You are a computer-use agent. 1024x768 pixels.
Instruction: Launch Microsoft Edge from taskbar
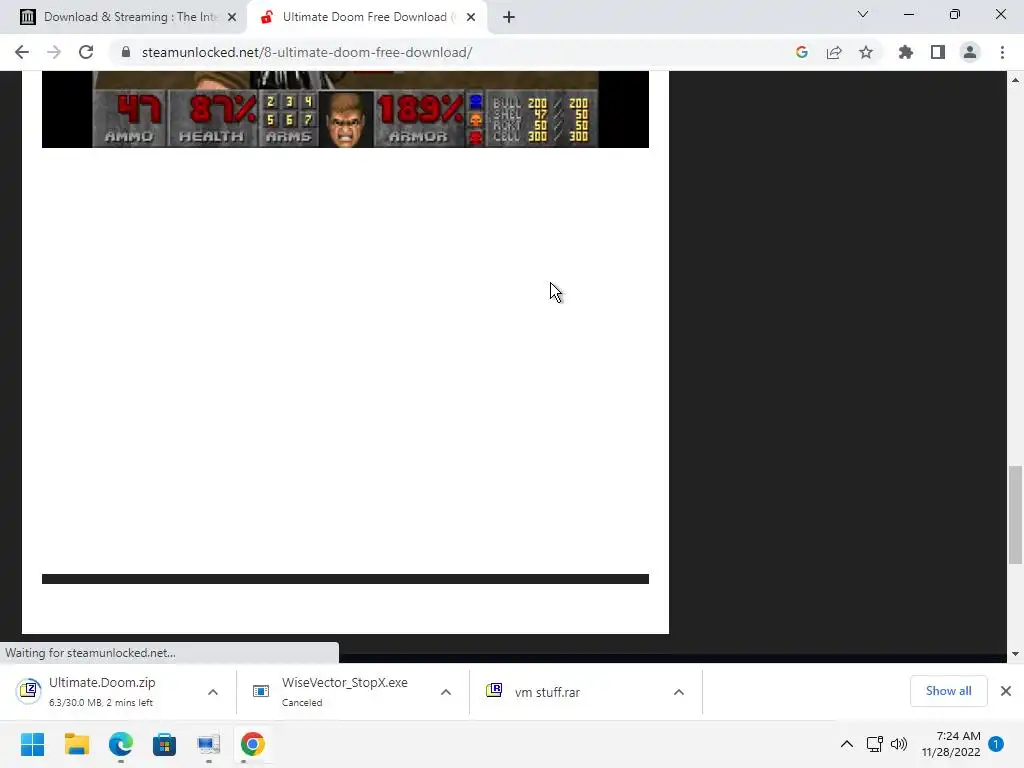121,744
